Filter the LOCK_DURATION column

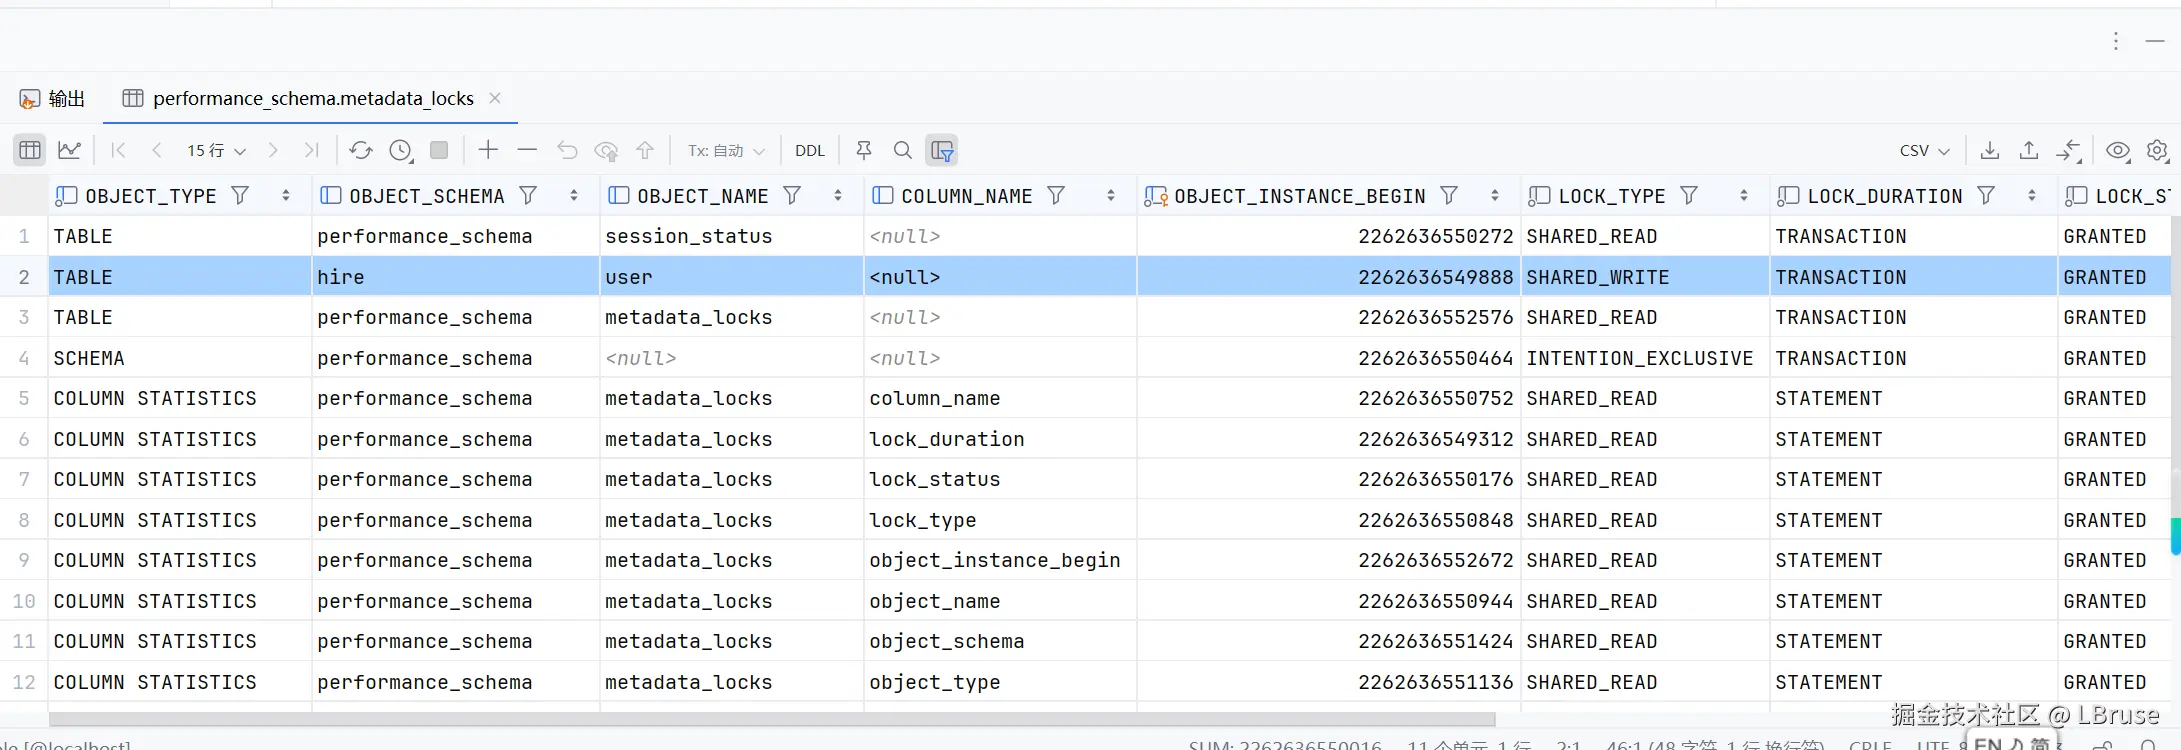tap(1986, 196)
